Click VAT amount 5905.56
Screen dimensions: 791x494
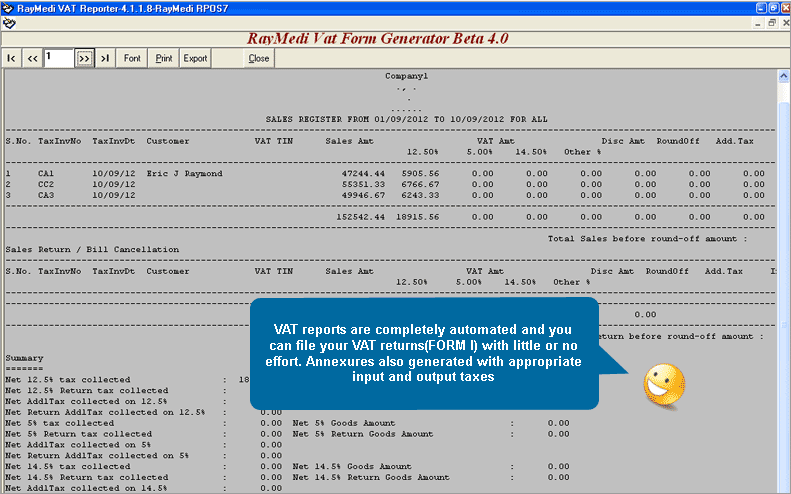(420, 174)
